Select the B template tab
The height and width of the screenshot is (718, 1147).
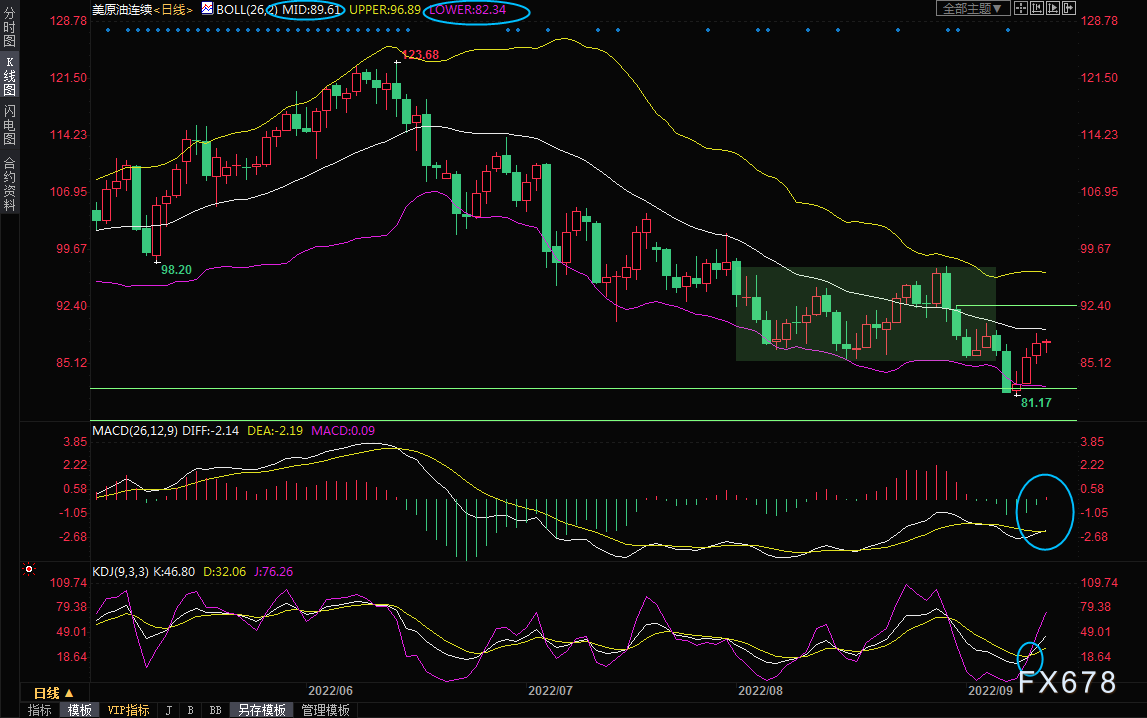click(190, 710)
